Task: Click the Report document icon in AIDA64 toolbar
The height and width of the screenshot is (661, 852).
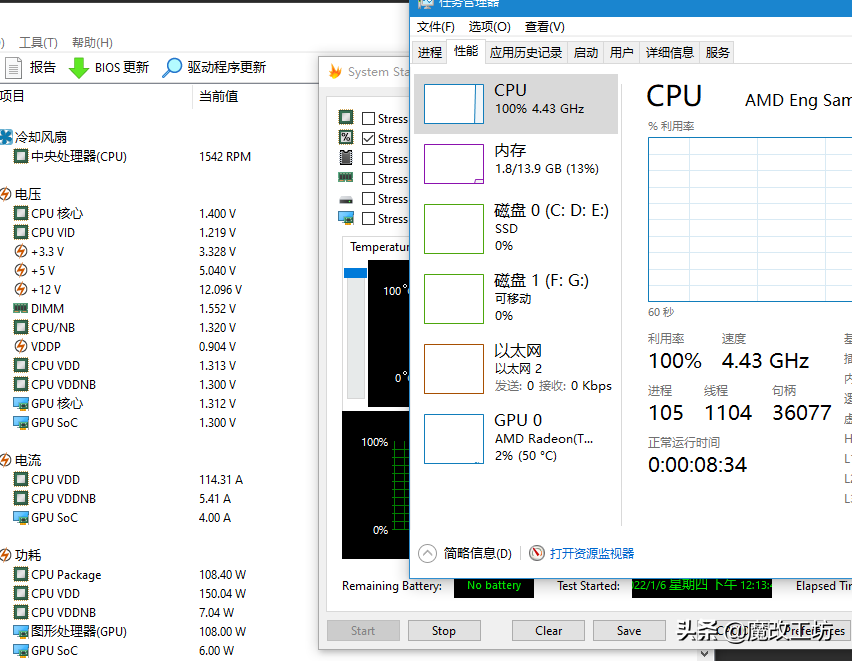Action: tap(14, 67)
